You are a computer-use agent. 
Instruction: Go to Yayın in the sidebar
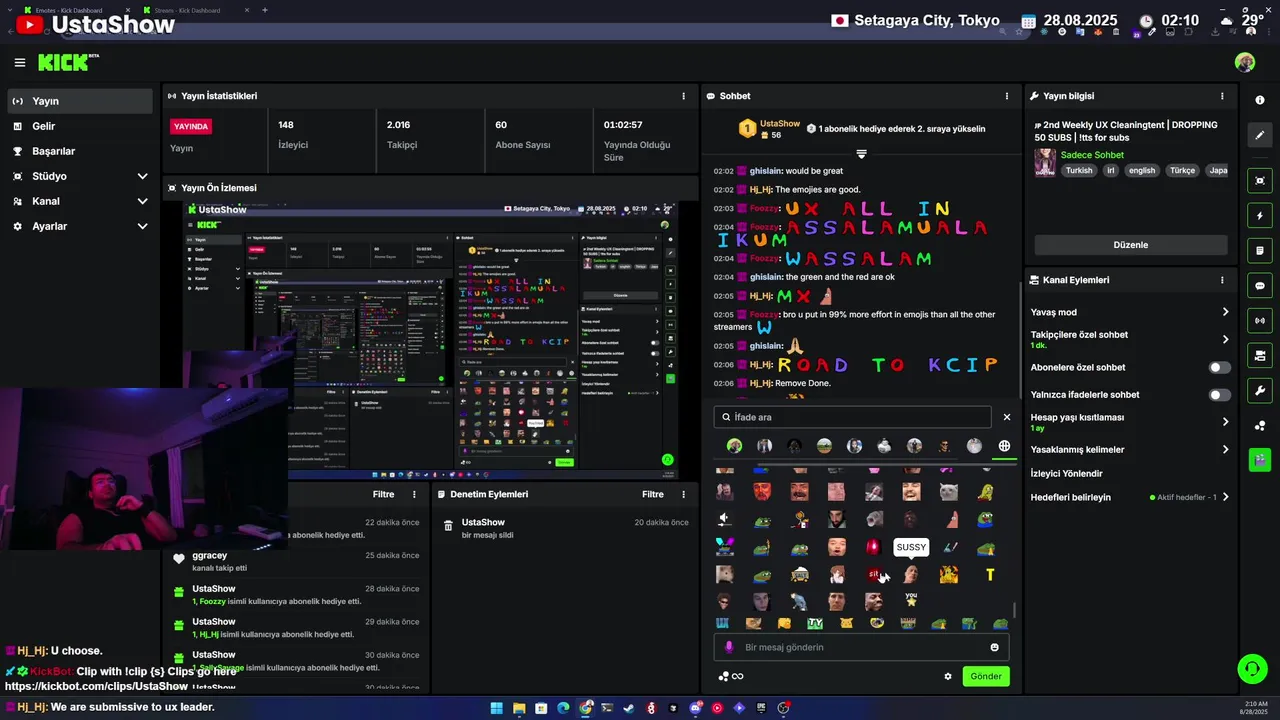81,101
